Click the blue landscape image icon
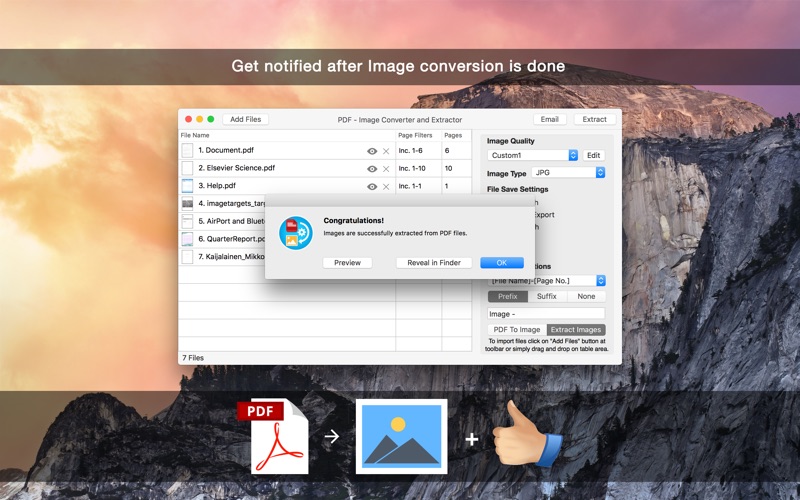Screen dimensions: 800x500 402,436
